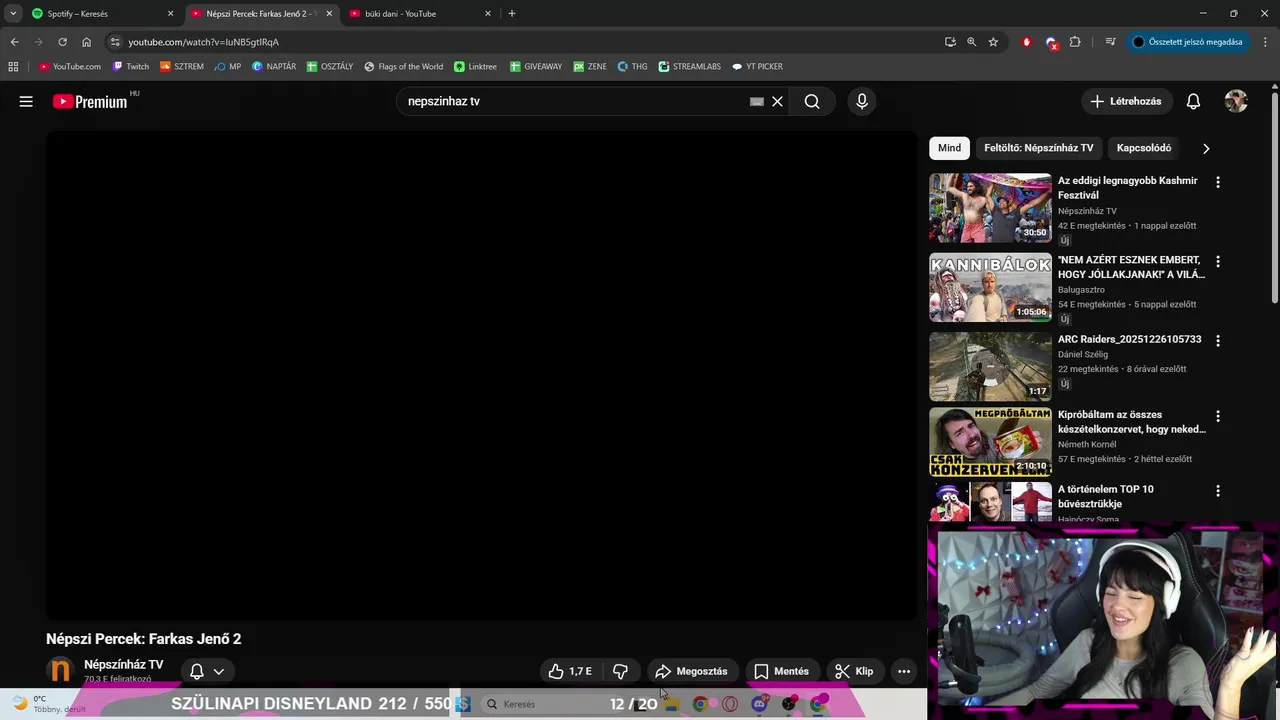1280x720 pixels.
Task: Go to YouTube Premium home logo
Action: coord(90,101)
